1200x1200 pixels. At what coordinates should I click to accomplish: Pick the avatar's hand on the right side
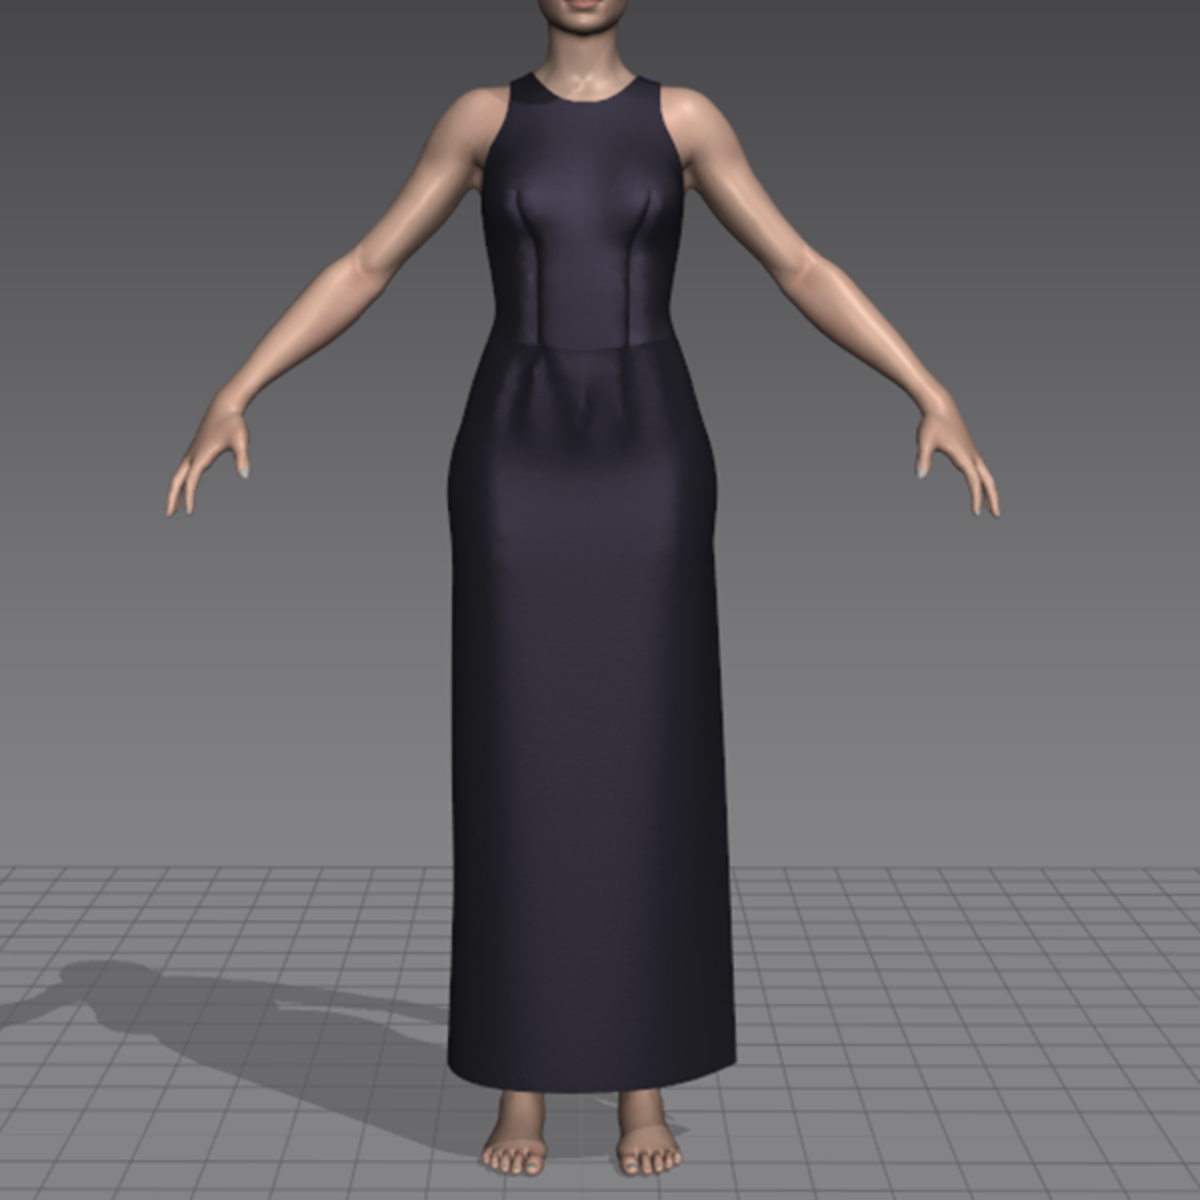click(955, 465)
